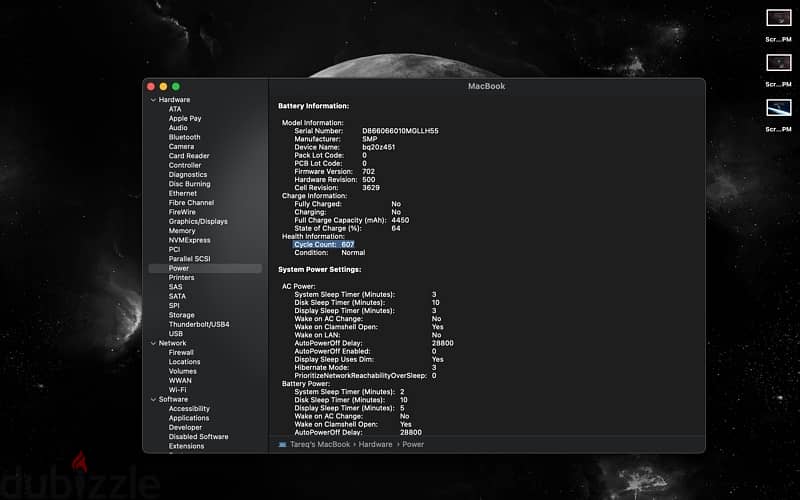Open Disabled Software entry
Viewport: 800px width, 500px height.
coord(198,437)
